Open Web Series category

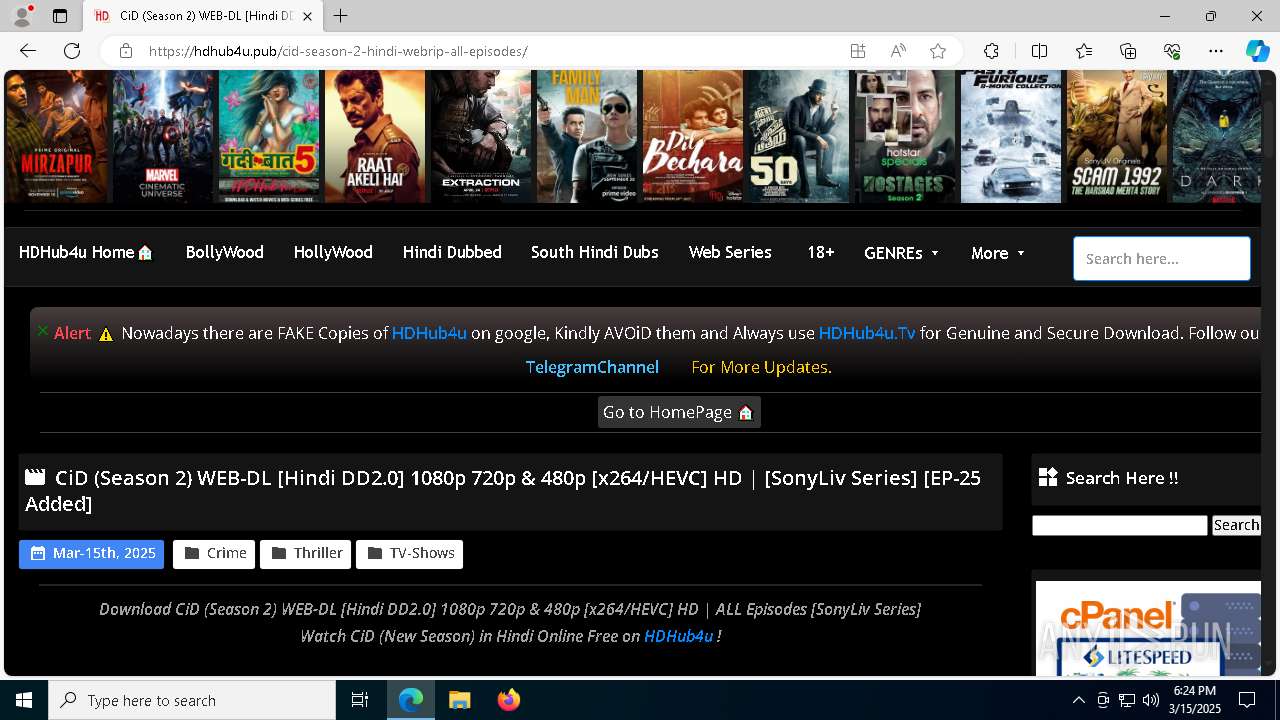point(730,253)
